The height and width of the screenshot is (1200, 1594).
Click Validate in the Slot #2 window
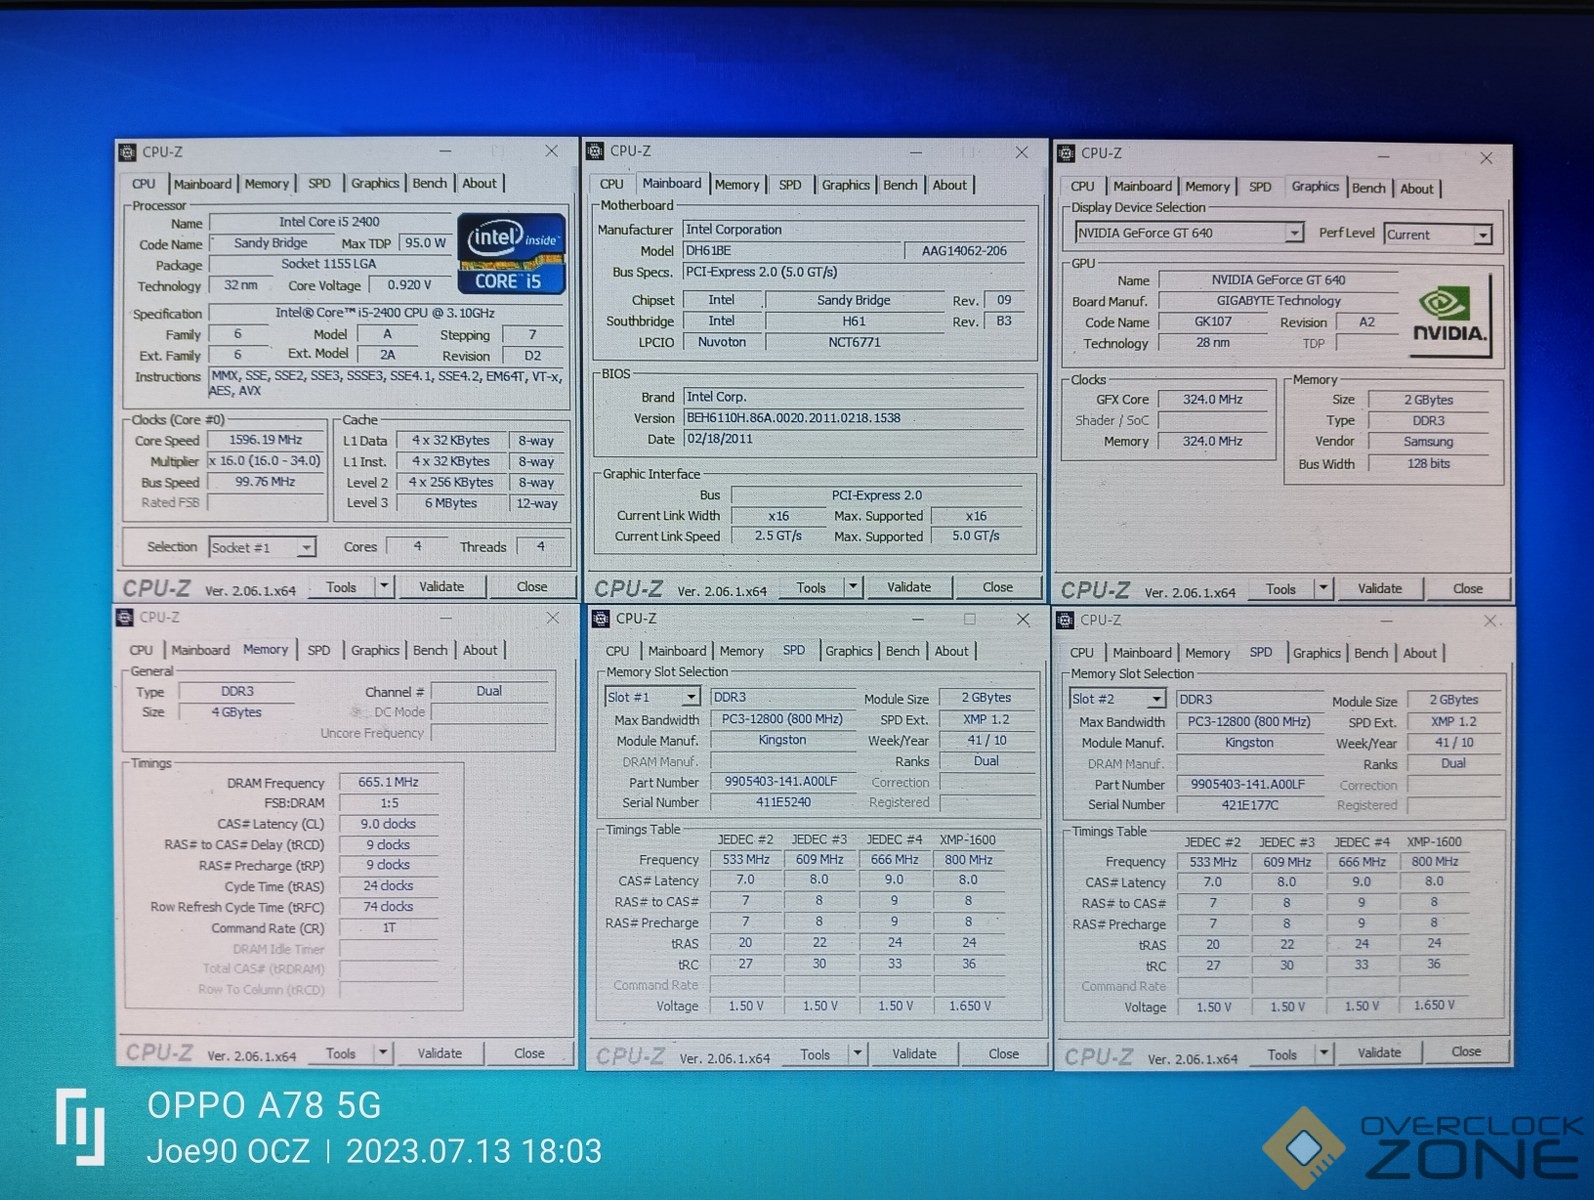[1379, 1052]
